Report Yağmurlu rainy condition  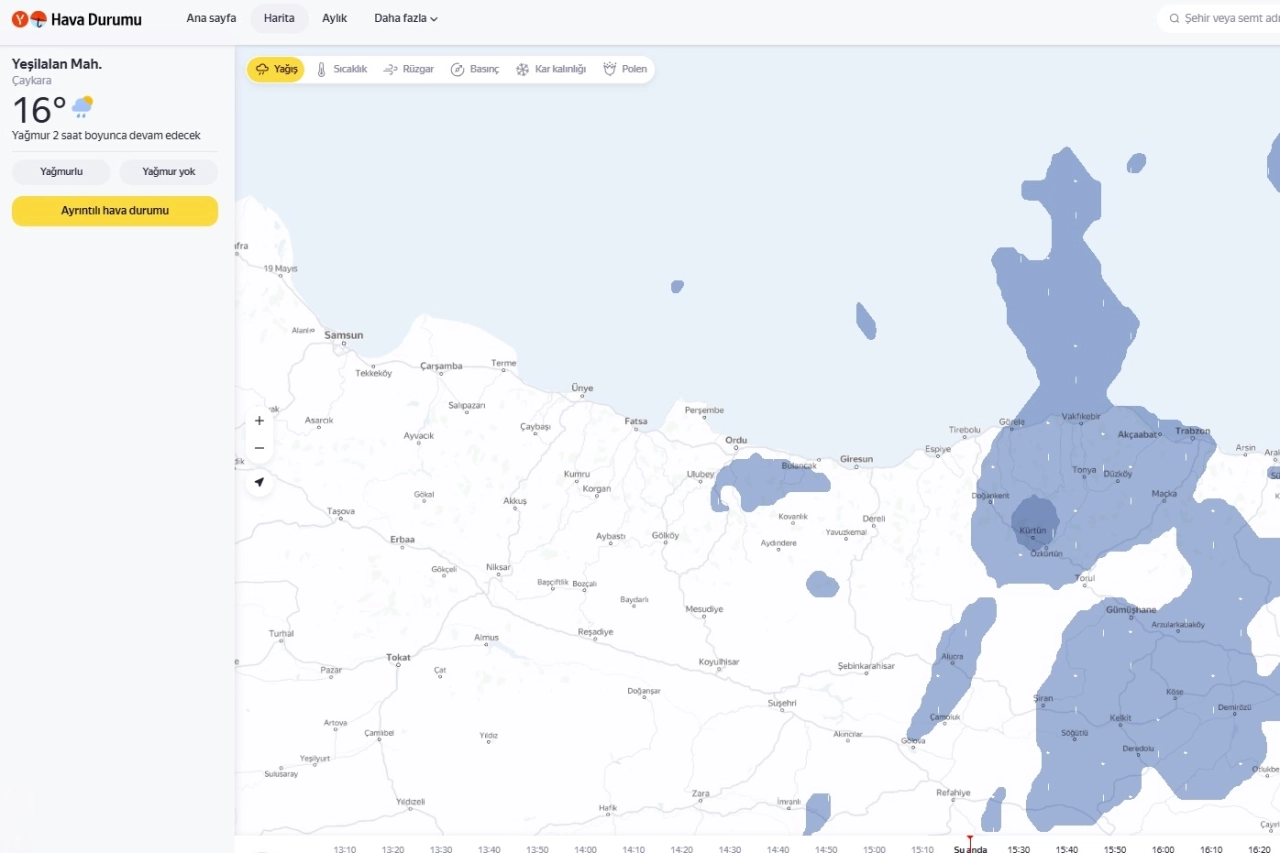(x=61, y=172)
